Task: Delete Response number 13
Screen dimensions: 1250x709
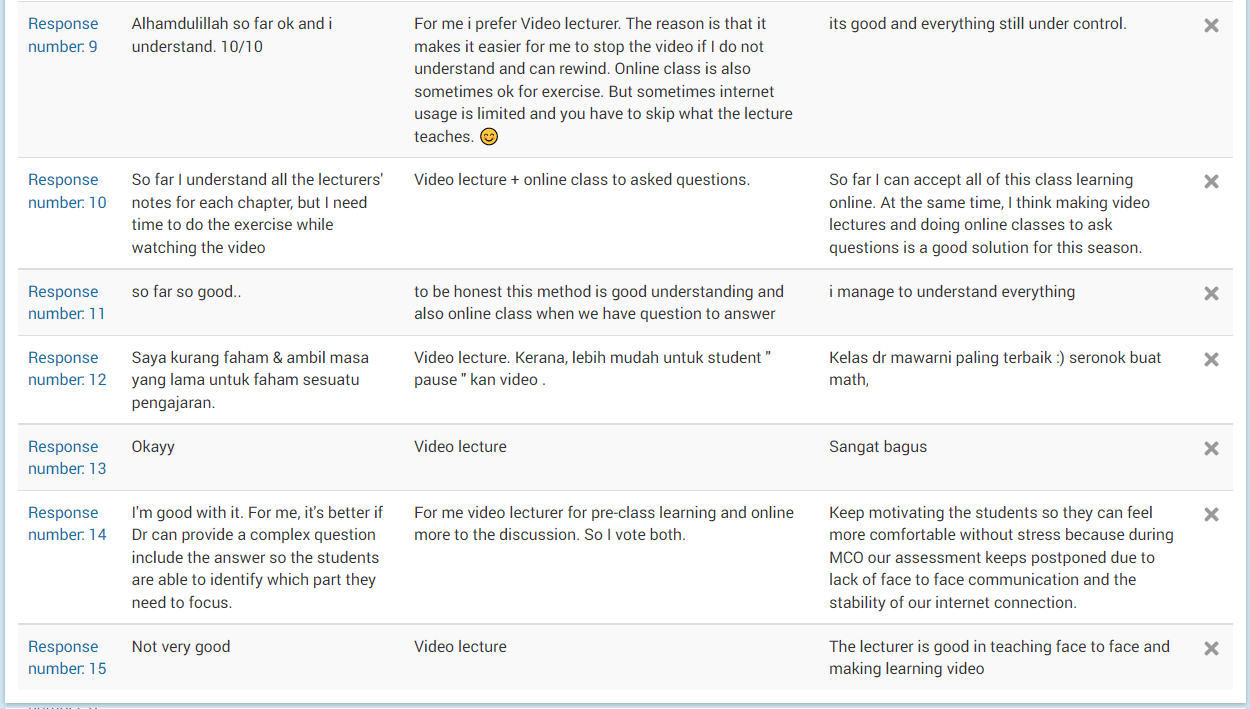Action: tap(1211, 448)
